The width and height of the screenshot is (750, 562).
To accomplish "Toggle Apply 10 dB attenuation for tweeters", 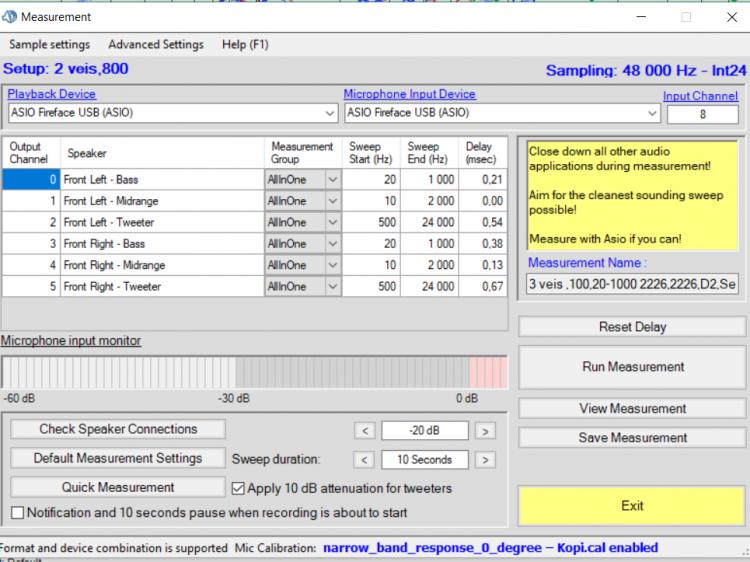I will coord(239,489).
